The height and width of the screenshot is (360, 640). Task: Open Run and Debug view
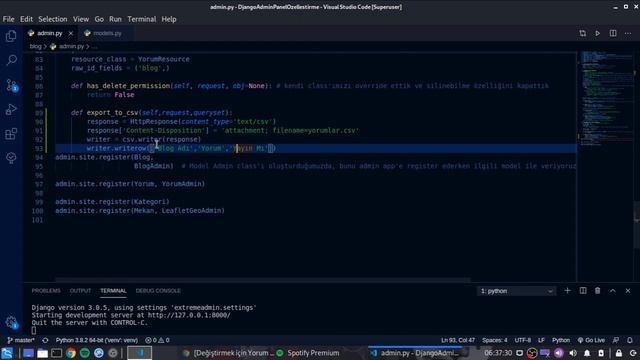click(x=11, y=109)
